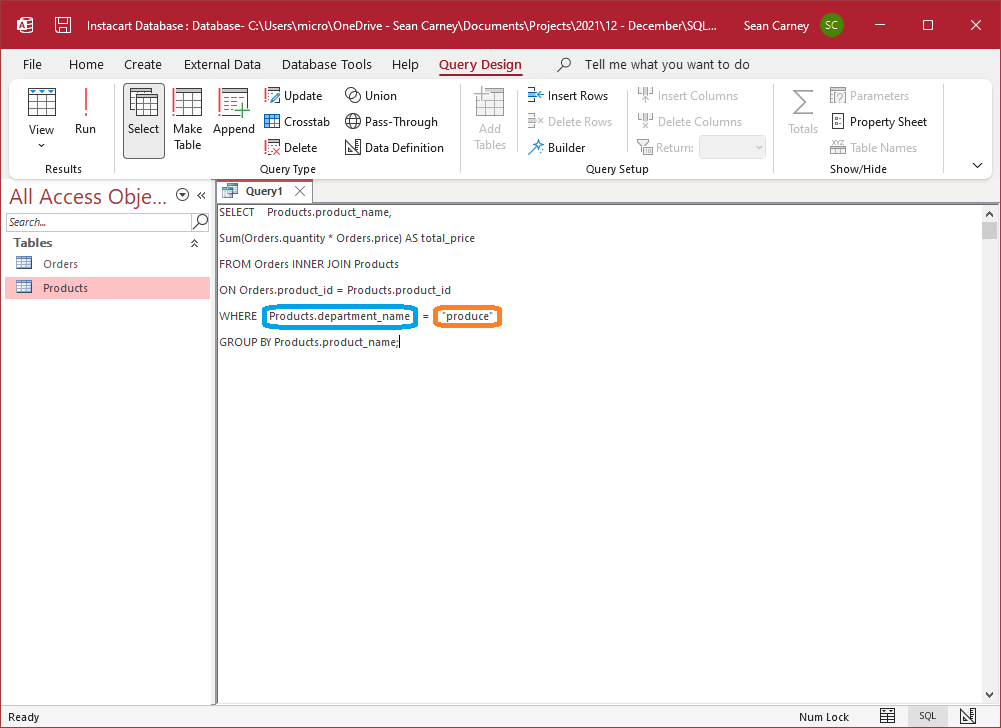Switch to Datasheet View in status bar

(x=887, y=717)
